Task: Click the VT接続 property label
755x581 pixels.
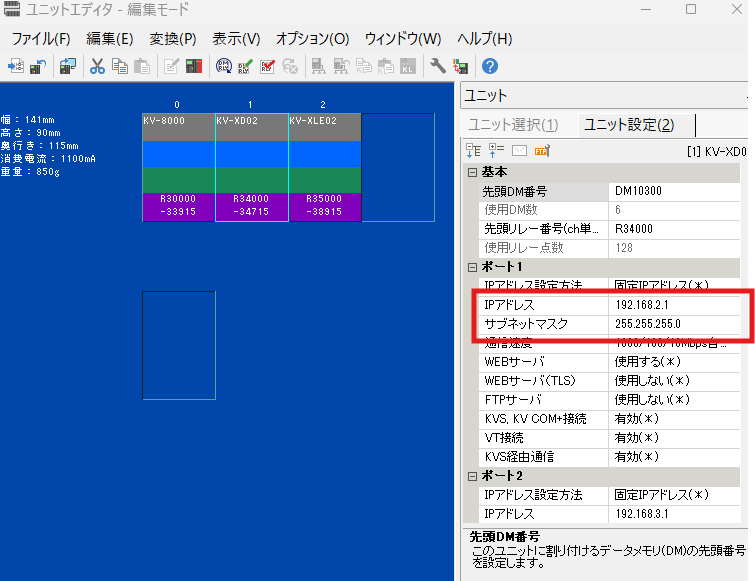Action: pyautogui.click(x=543, y=438)
